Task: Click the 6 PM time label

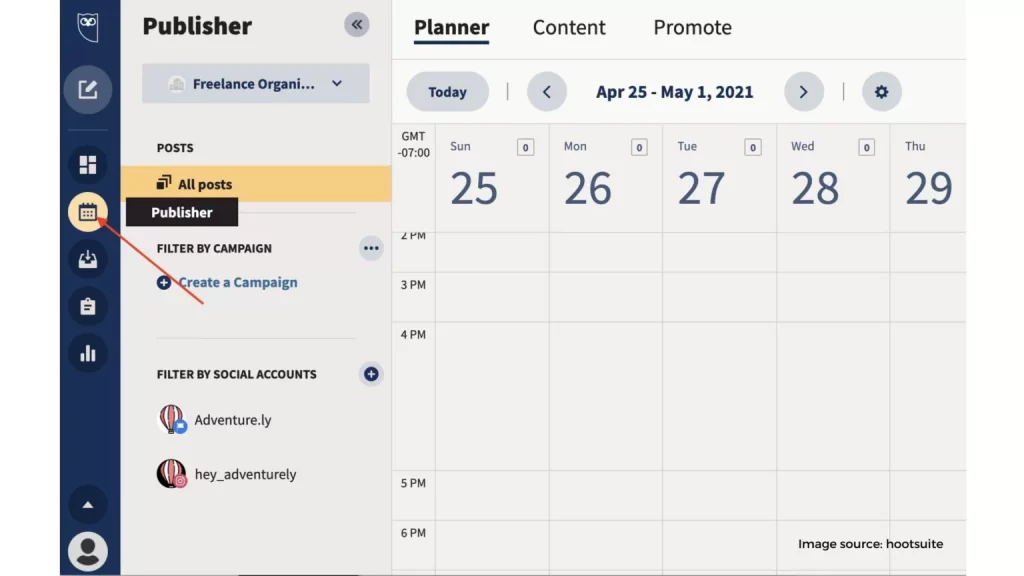Action: 413,533
